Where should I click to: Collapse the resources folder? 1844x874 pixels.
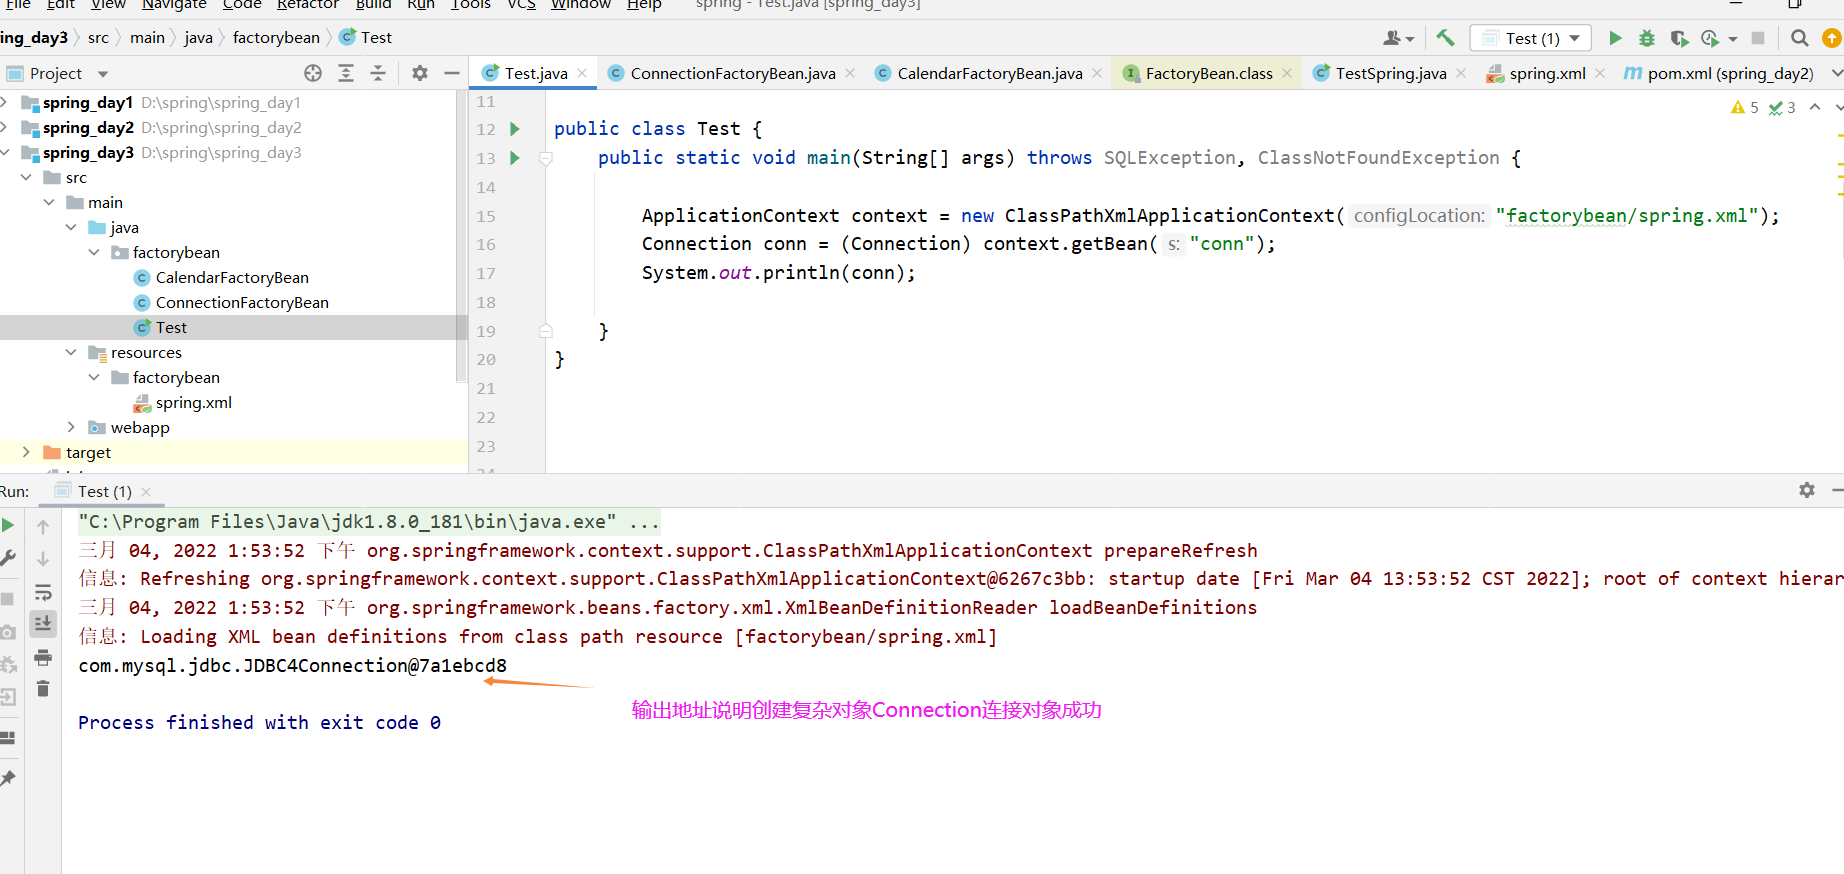pos(71,352)
